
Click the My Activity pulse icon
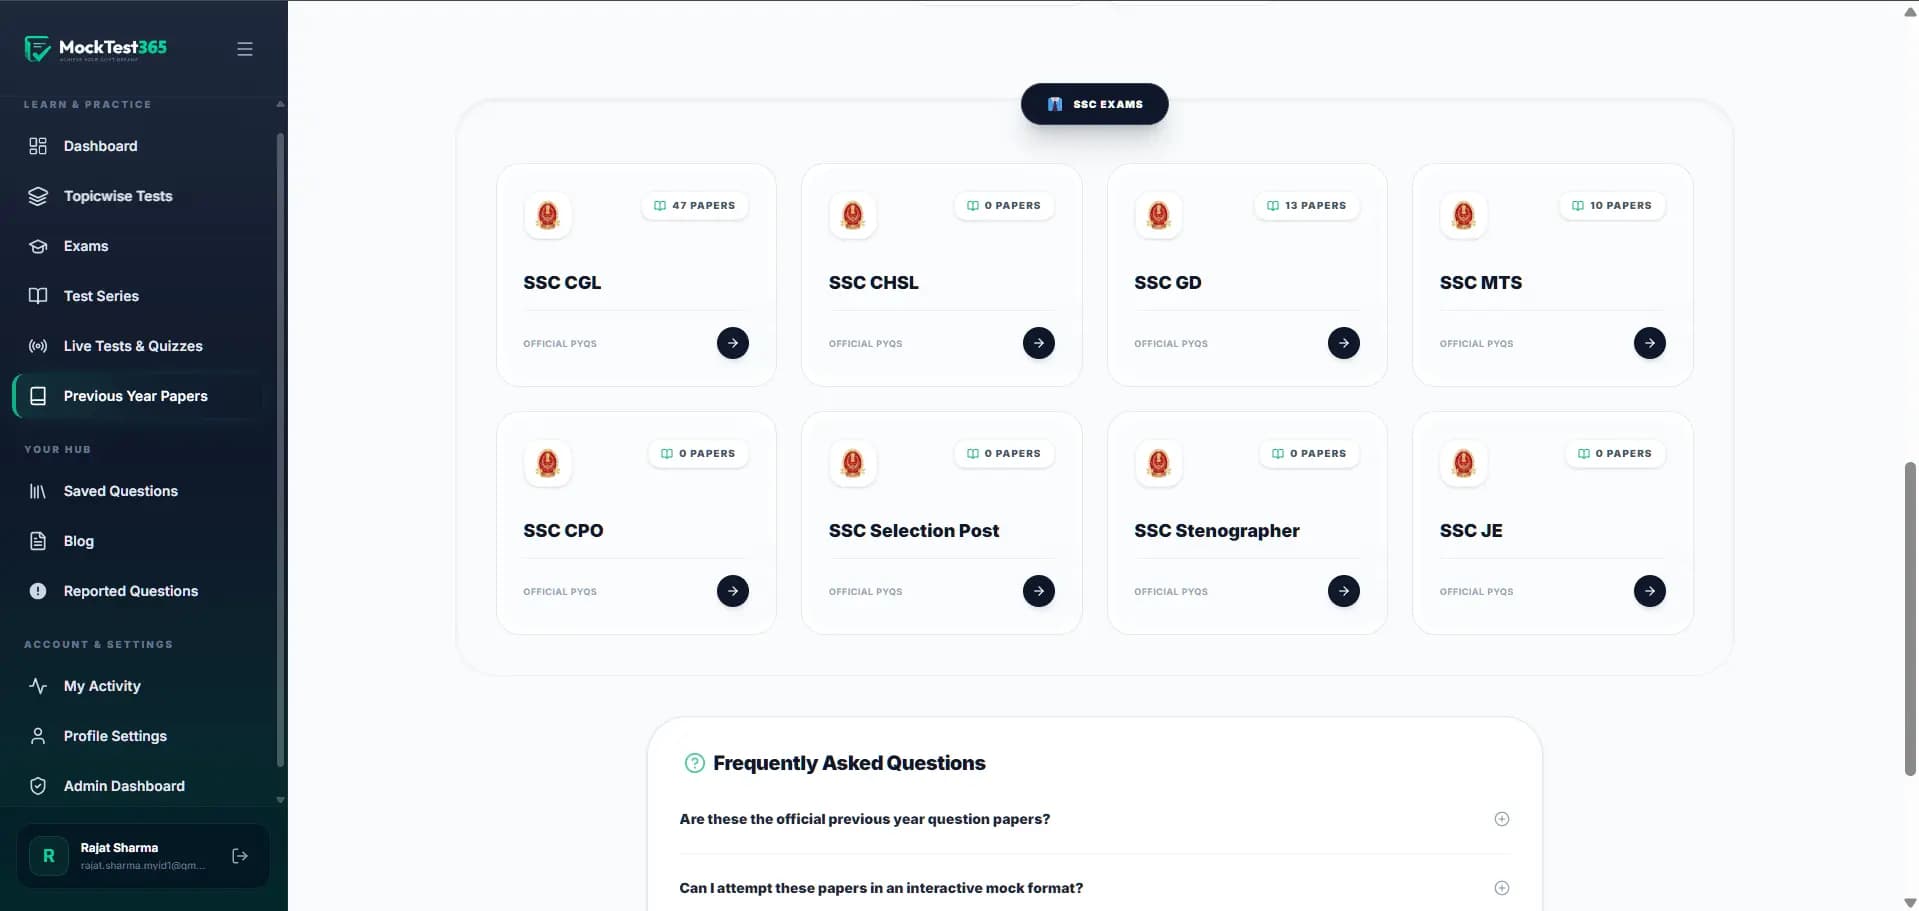pos(38,686)
